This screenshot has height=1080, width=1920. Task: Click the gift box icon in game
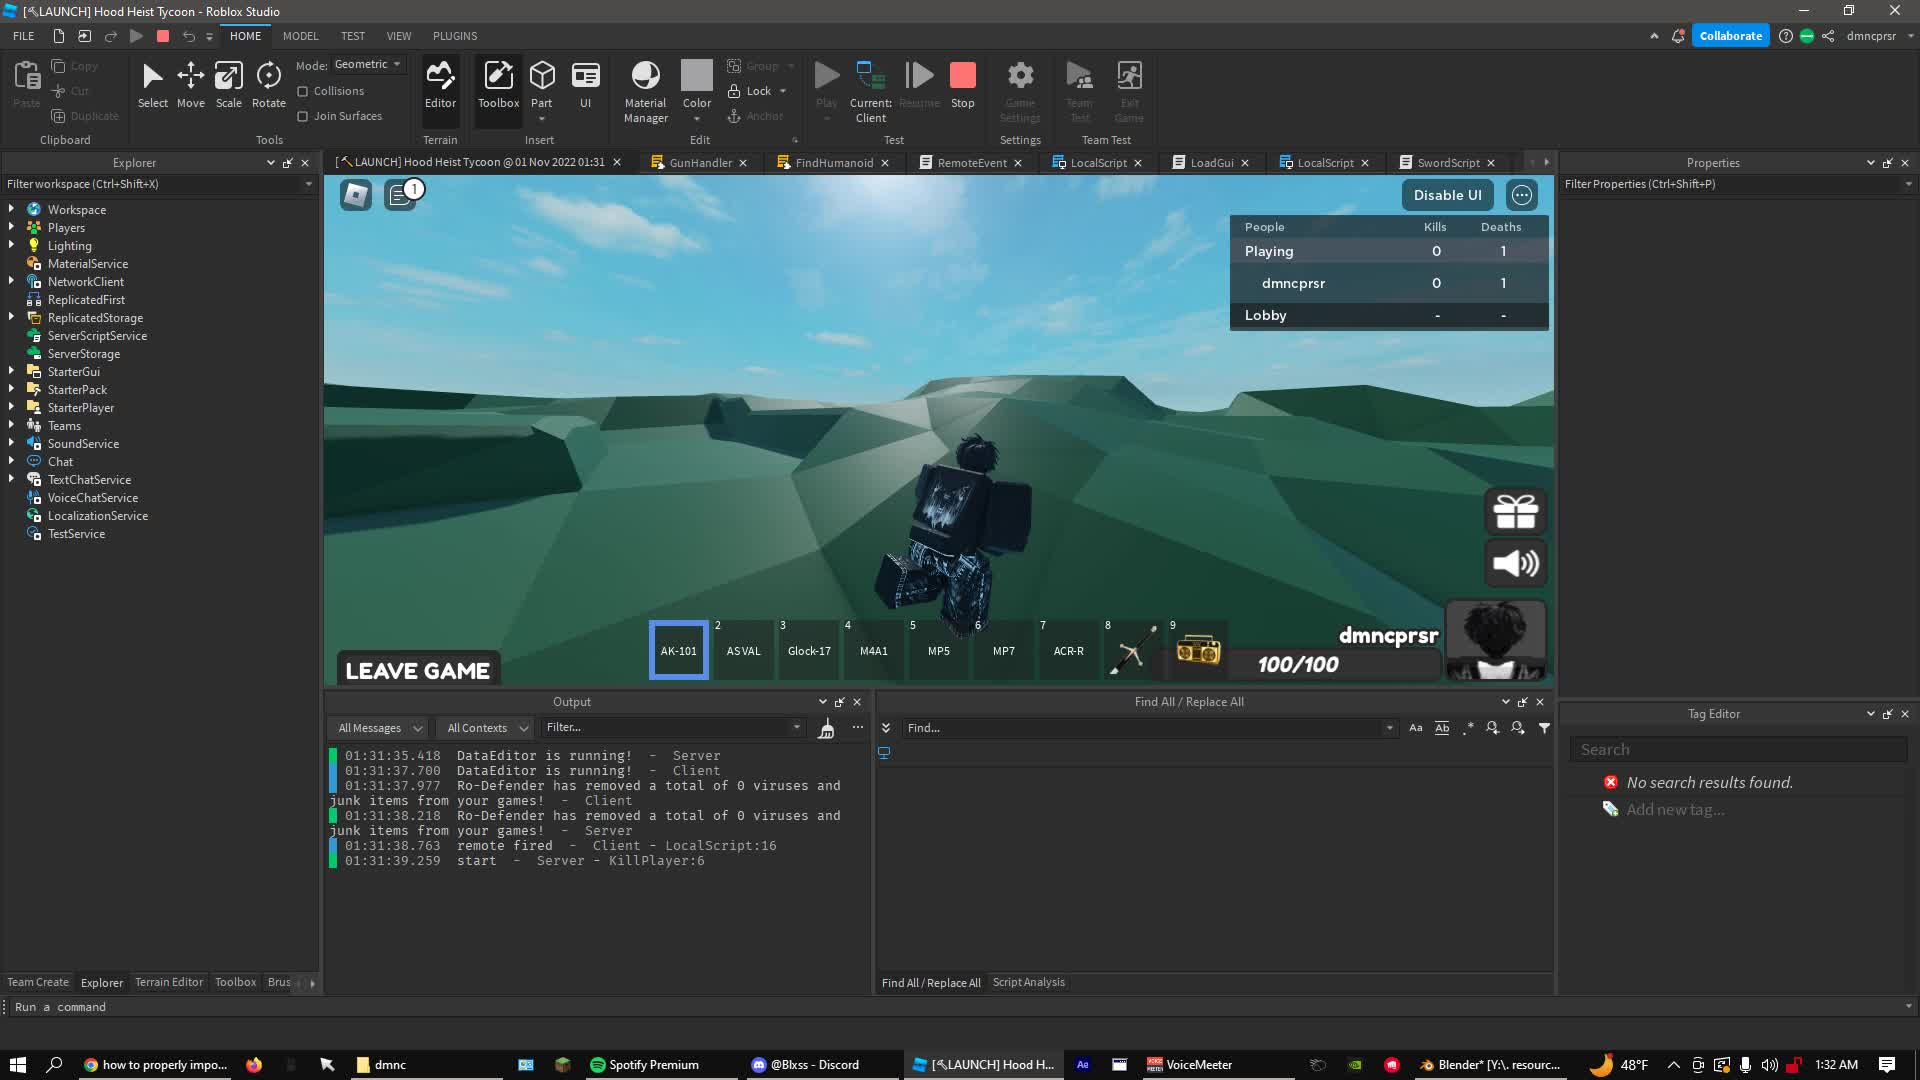1515,511
